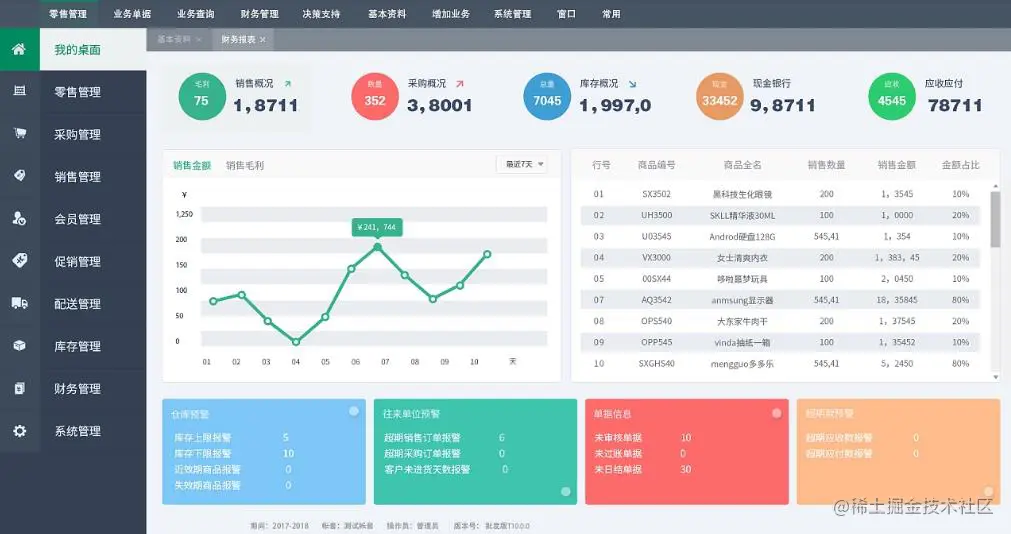Open the 业务单据 menu
The height and width of the screenshot is (534, 1011).
132,14
